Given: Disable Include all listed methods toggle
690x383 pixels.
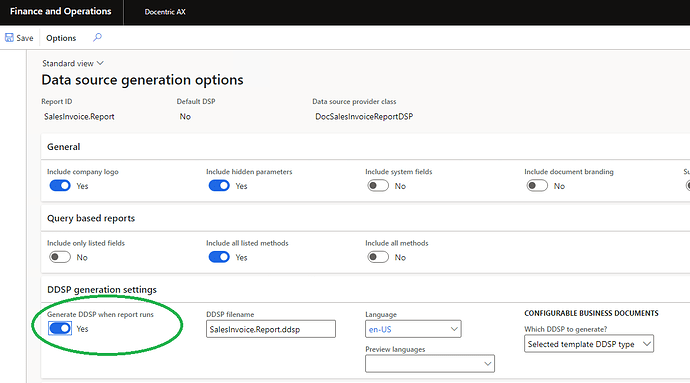Looking at the screenshot, I should pos(219,257).
